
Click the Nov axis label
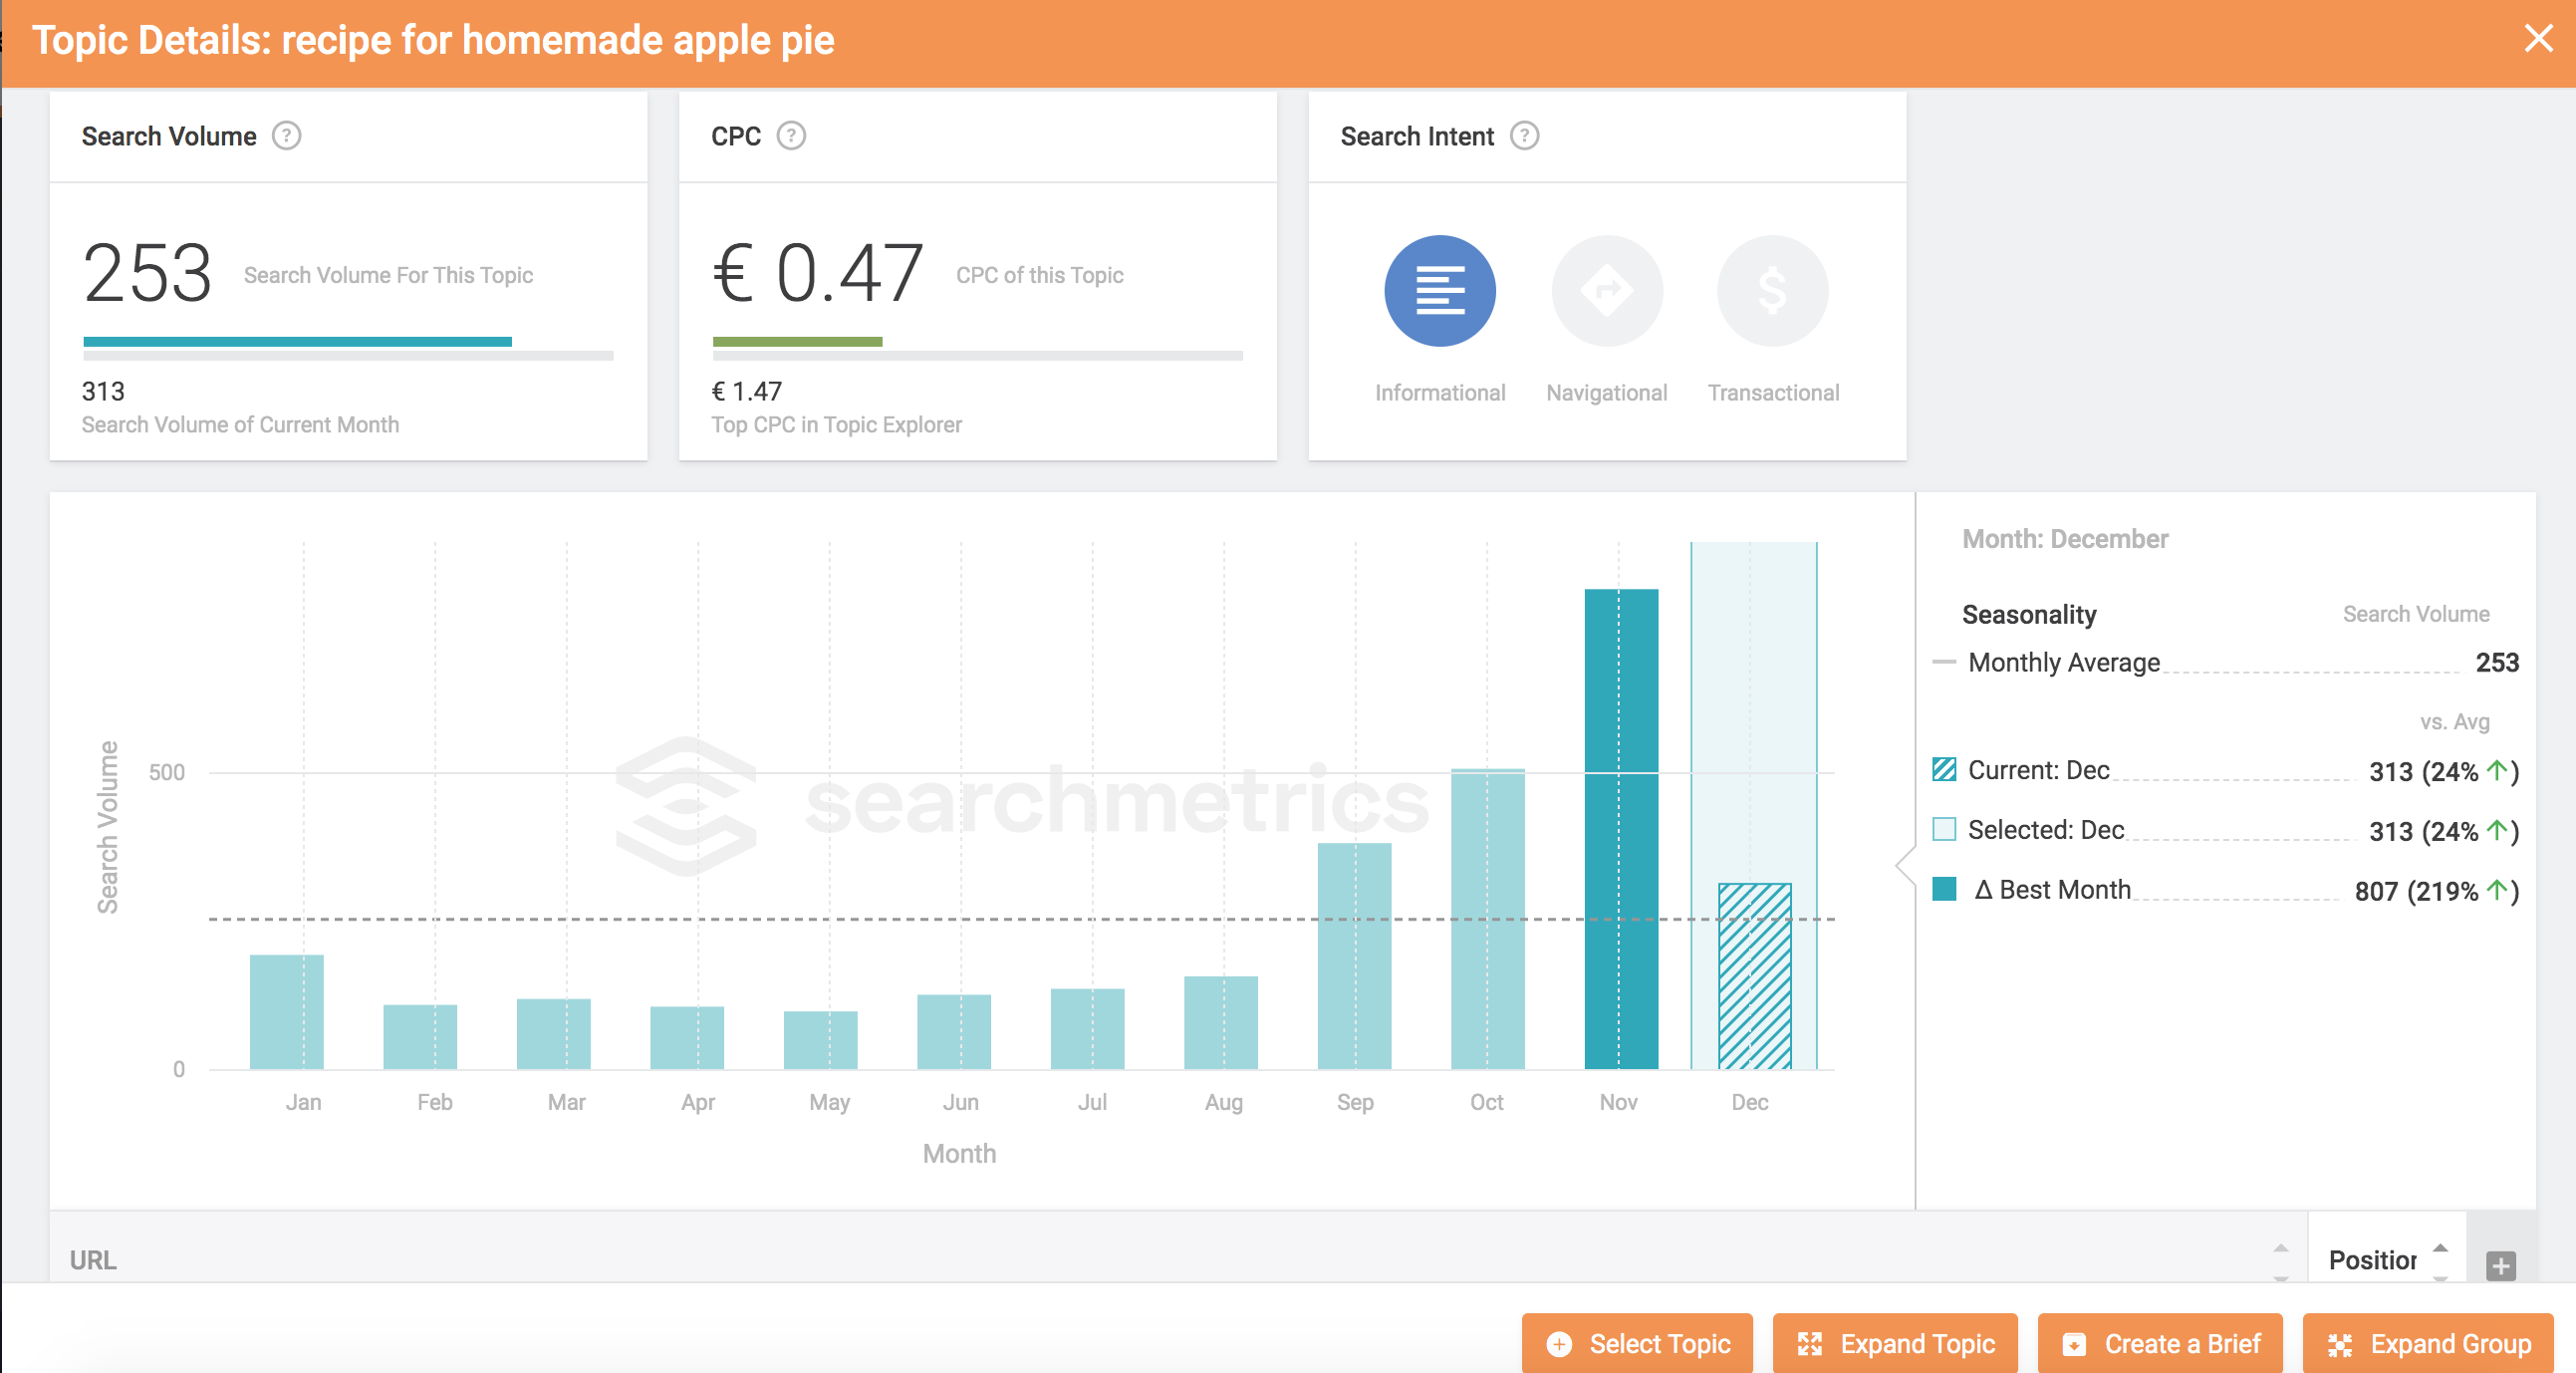[x=1618, y=1102]
